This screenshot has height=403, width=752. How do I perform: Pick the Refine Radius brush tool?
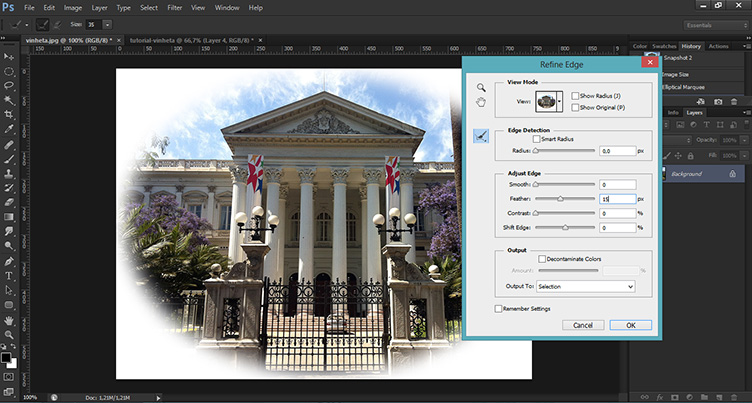tap(481, 138)
